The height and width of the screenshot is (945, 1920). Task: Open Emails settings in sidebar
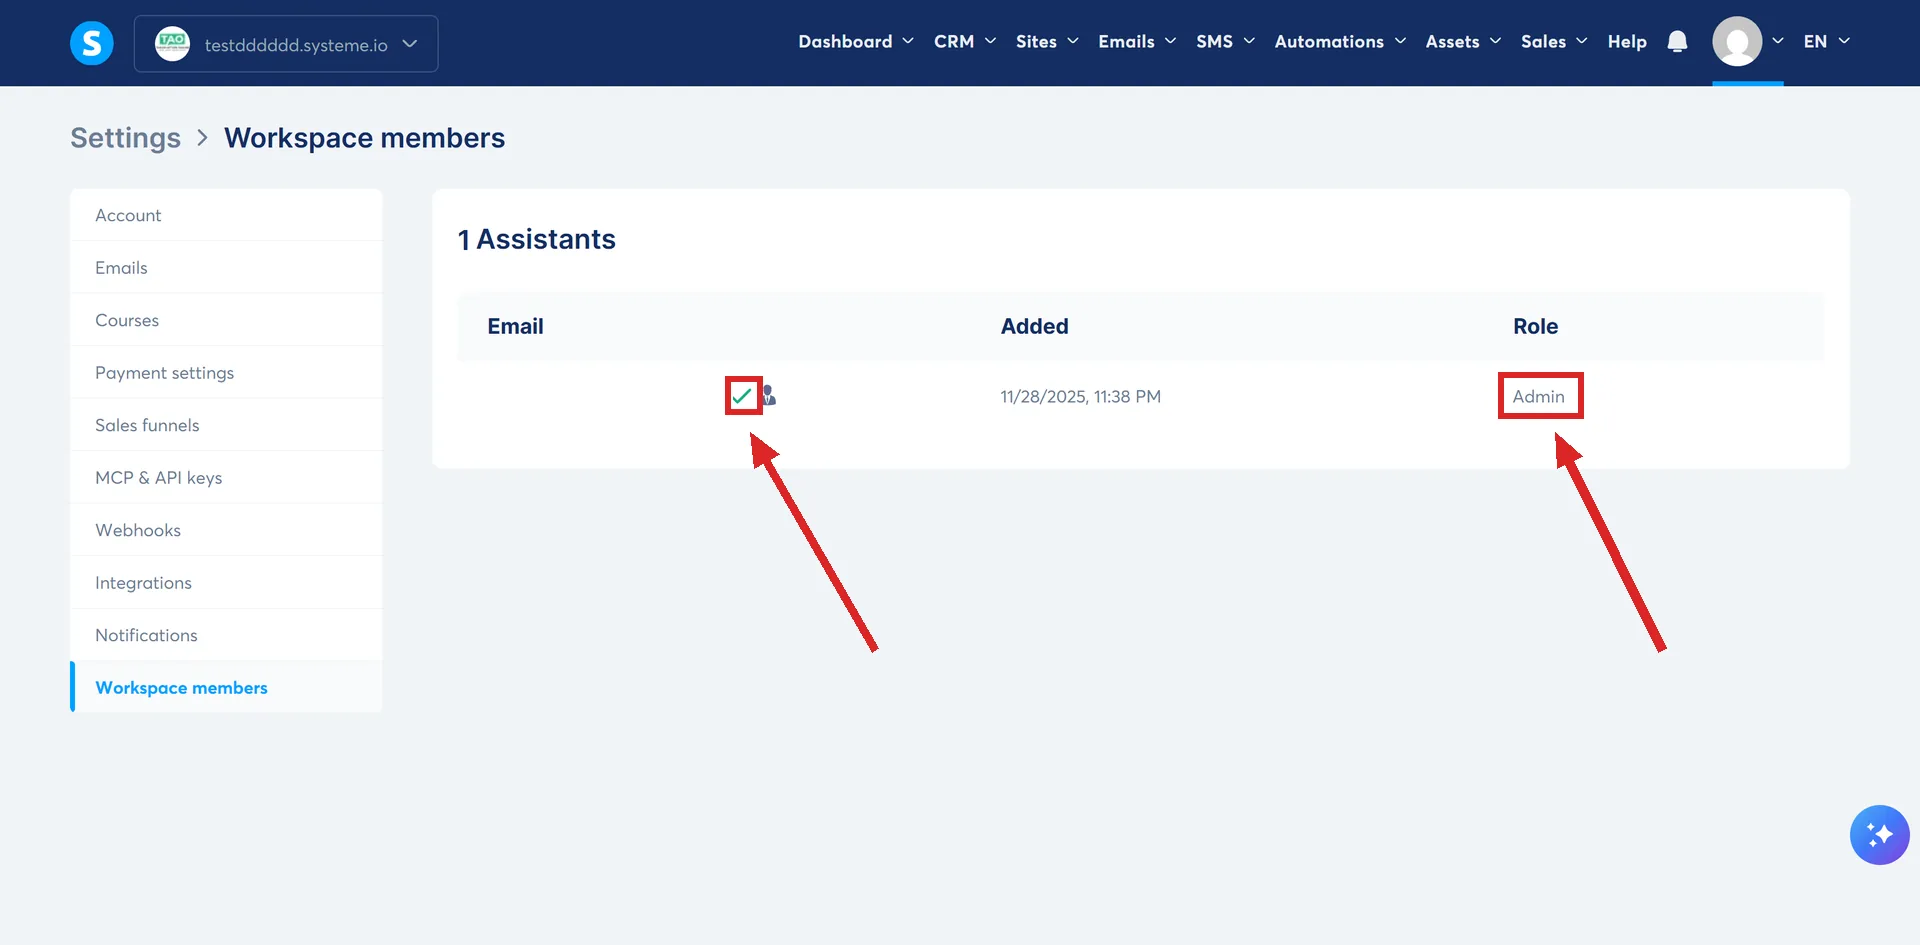(226, 268)
